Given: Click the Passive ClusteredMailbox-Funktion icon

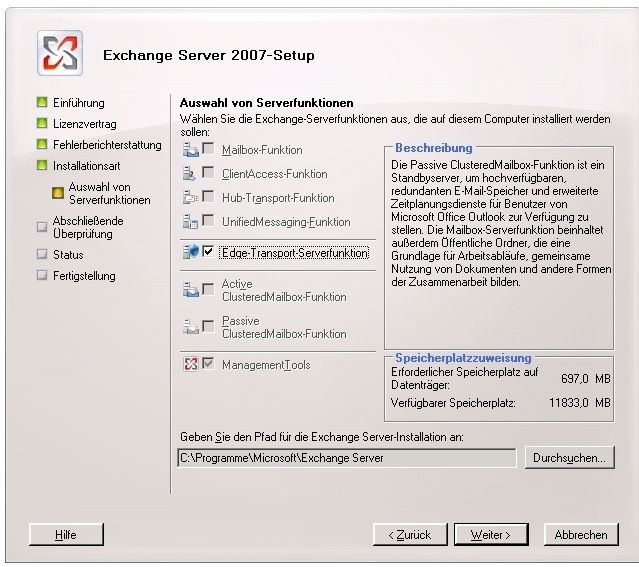Looking at the screenshot, I should click(191, 327).
